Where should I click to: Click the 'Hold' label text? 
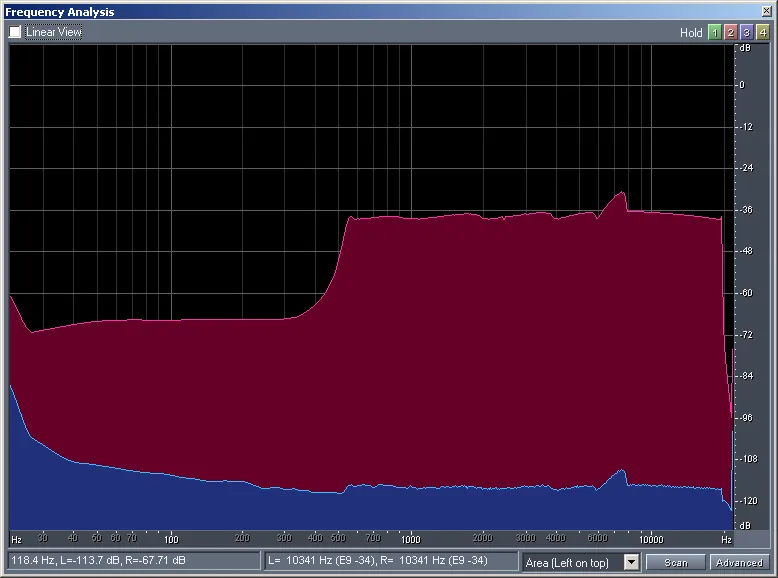[x=691, y=33]
